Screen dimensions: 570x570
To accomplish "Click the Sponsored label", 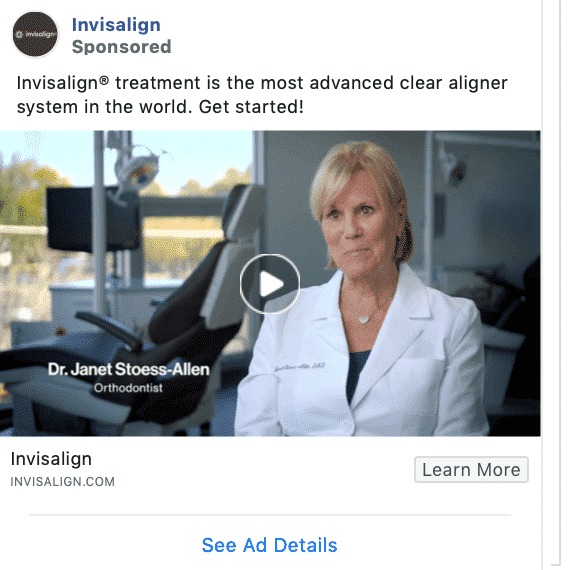I will click(x=121, y=47).
